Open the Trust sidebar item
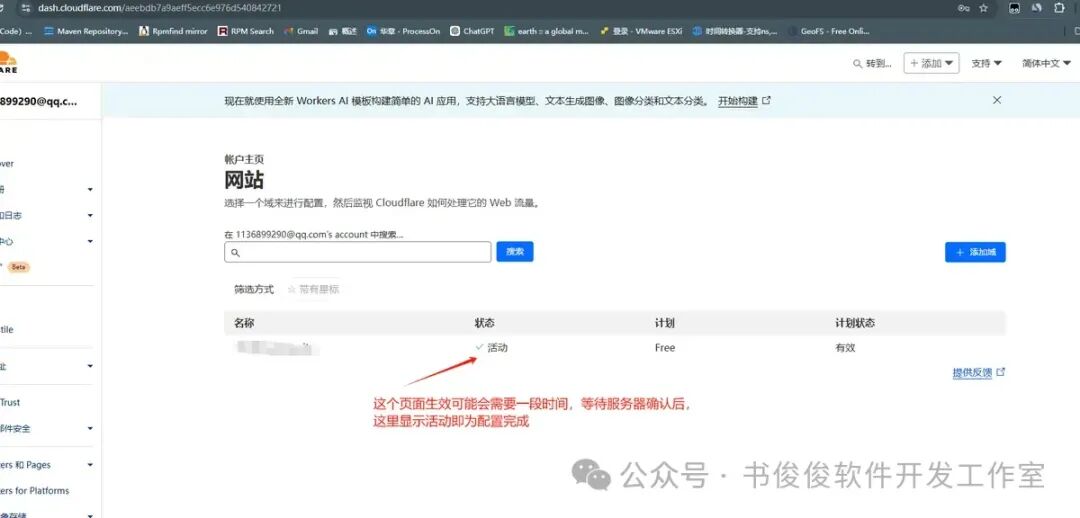The width and height of the screenshot is (1080, 518). point(10,402)
